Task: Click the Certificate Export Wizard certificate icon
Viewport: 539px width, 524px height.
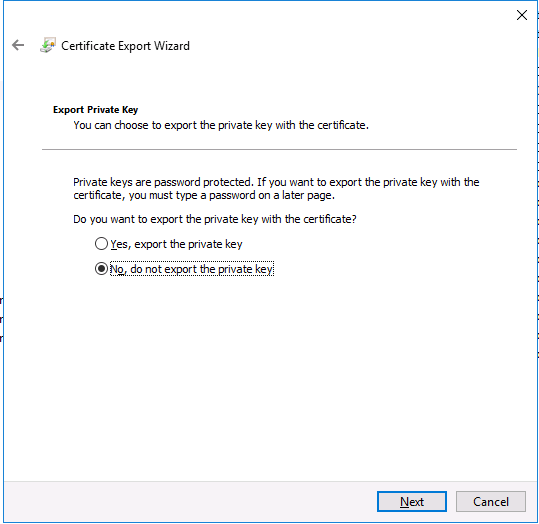Action: 48,45
